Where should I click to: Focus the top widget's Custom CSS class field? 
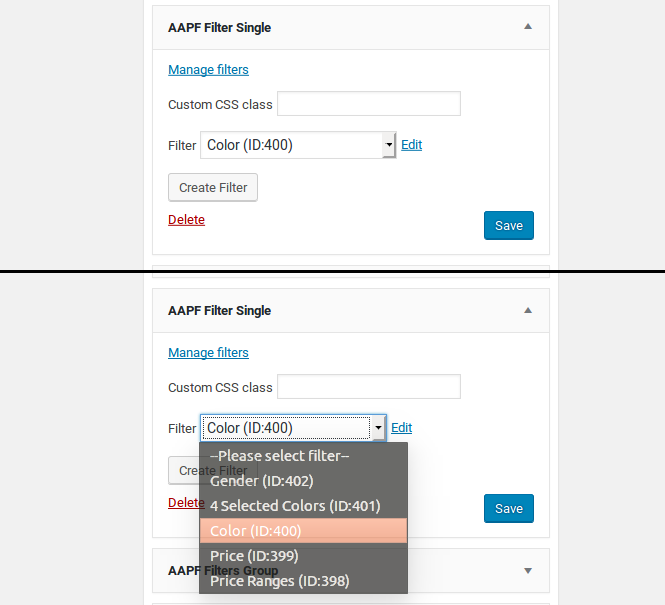tap(368, 104)
